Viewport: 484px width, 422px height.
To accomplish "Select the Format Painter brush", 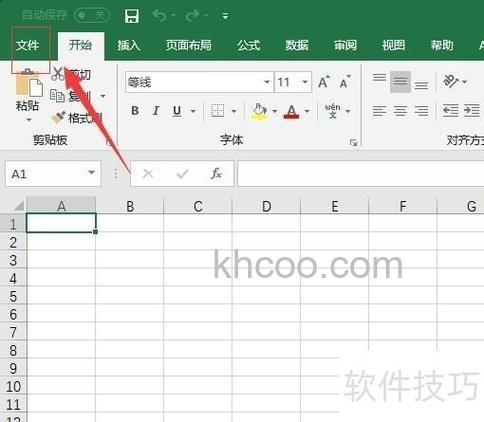I will 58,117.
